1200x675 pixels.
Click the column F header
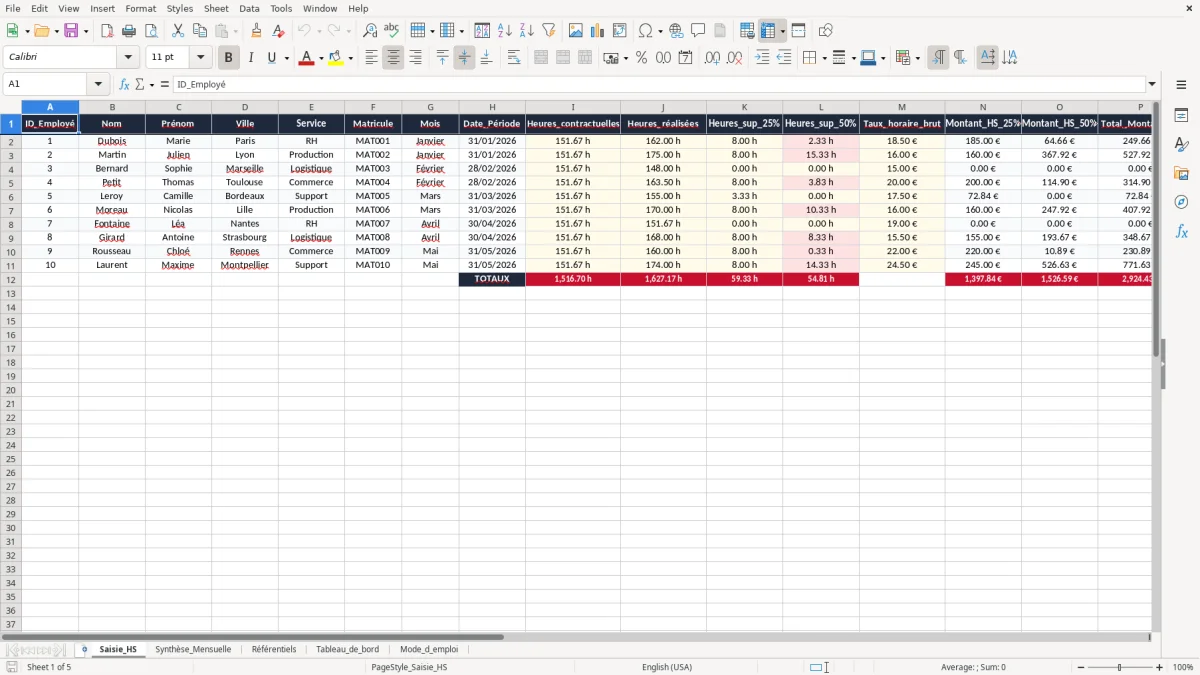point(373,107)
